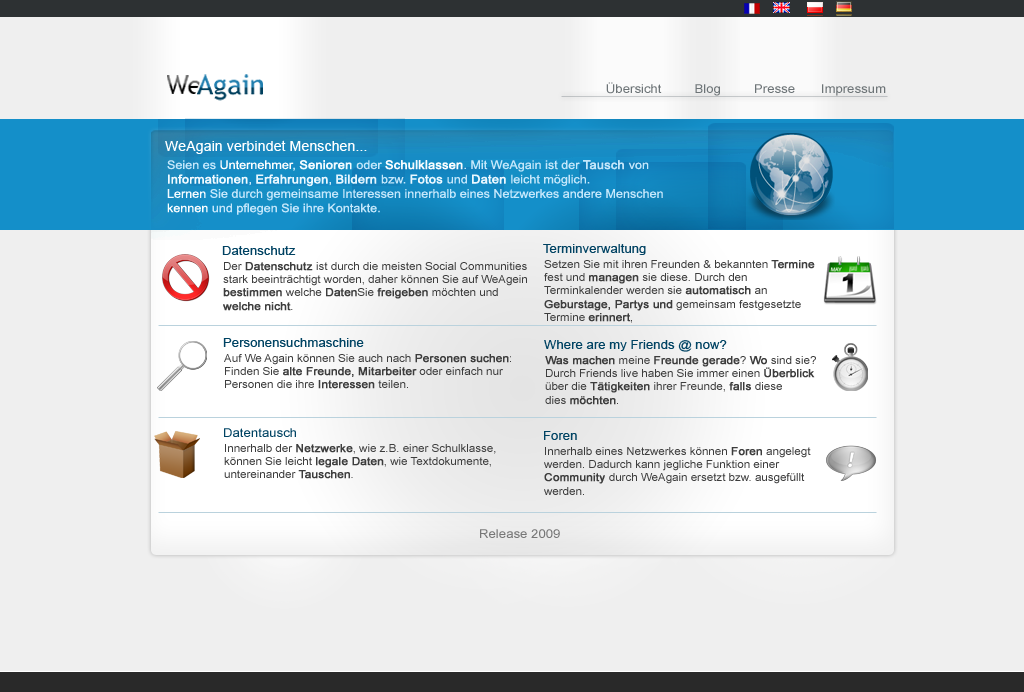
Task: Click the stopwatch icon beside Friends section
Action: pos(850,367)
